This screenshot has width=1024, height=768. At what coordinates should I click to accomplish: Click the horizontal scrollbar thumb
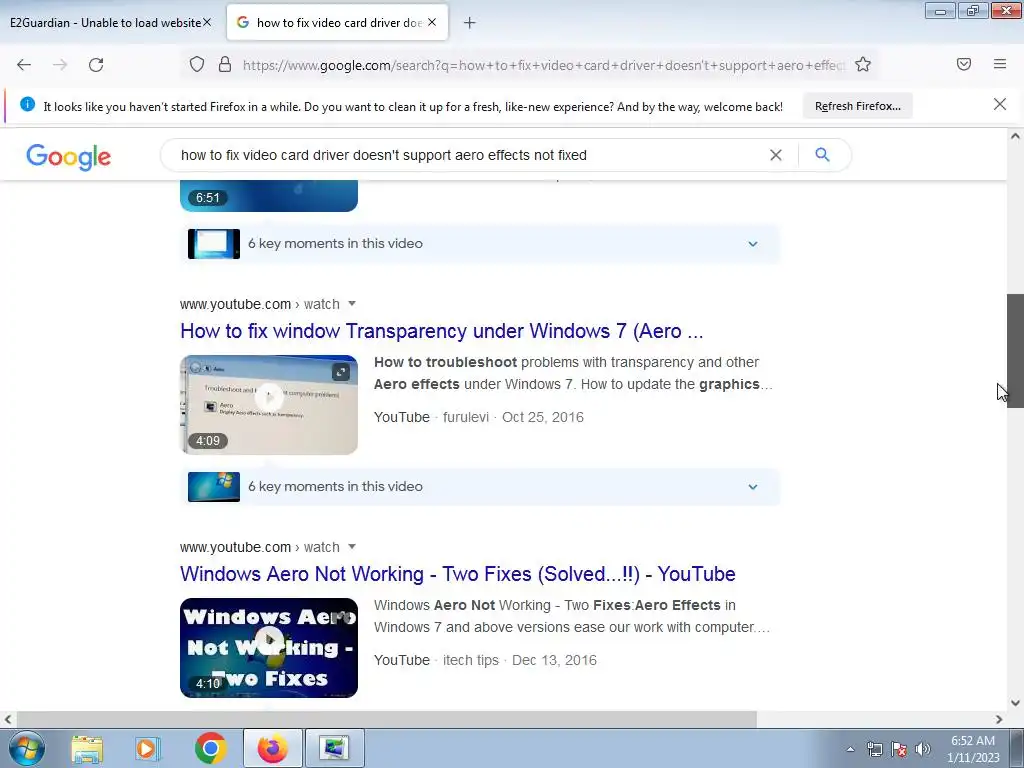(x=386, y=720)
